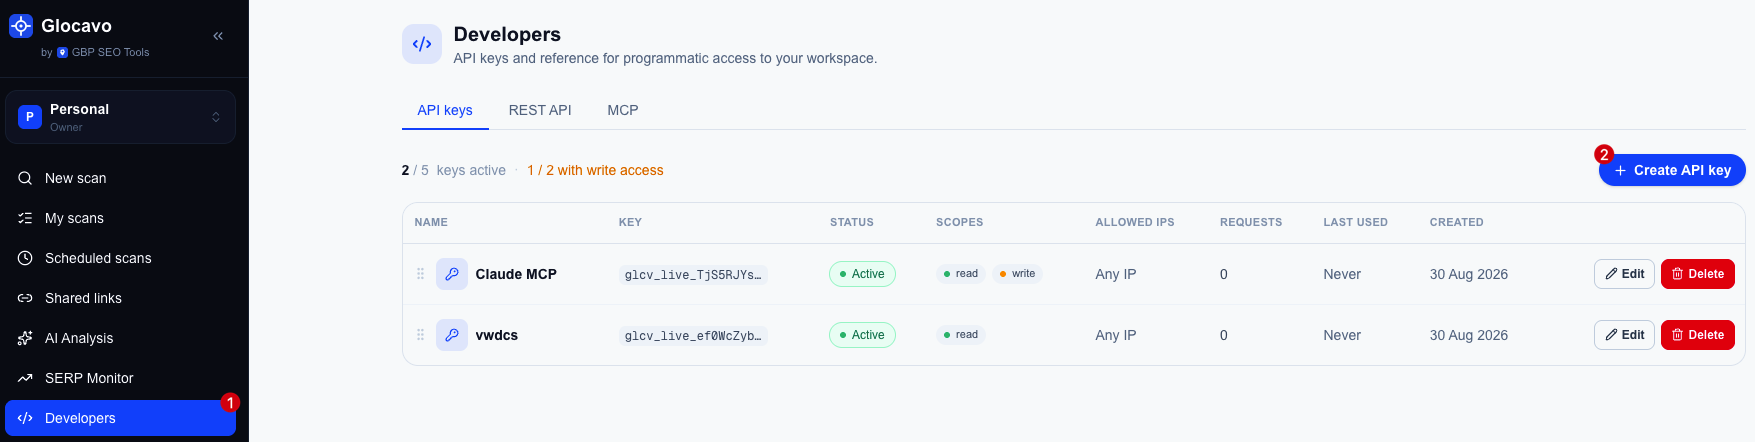1755x442 pixels.
Task: Click the Scheduled scans clock icon
Action: (25, 258)
